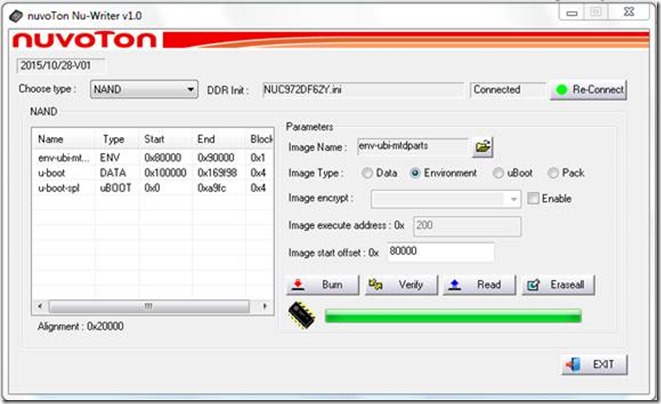Enable the image encrypt checkbox
Screen dimensions: 661x404
click(533, 198)
